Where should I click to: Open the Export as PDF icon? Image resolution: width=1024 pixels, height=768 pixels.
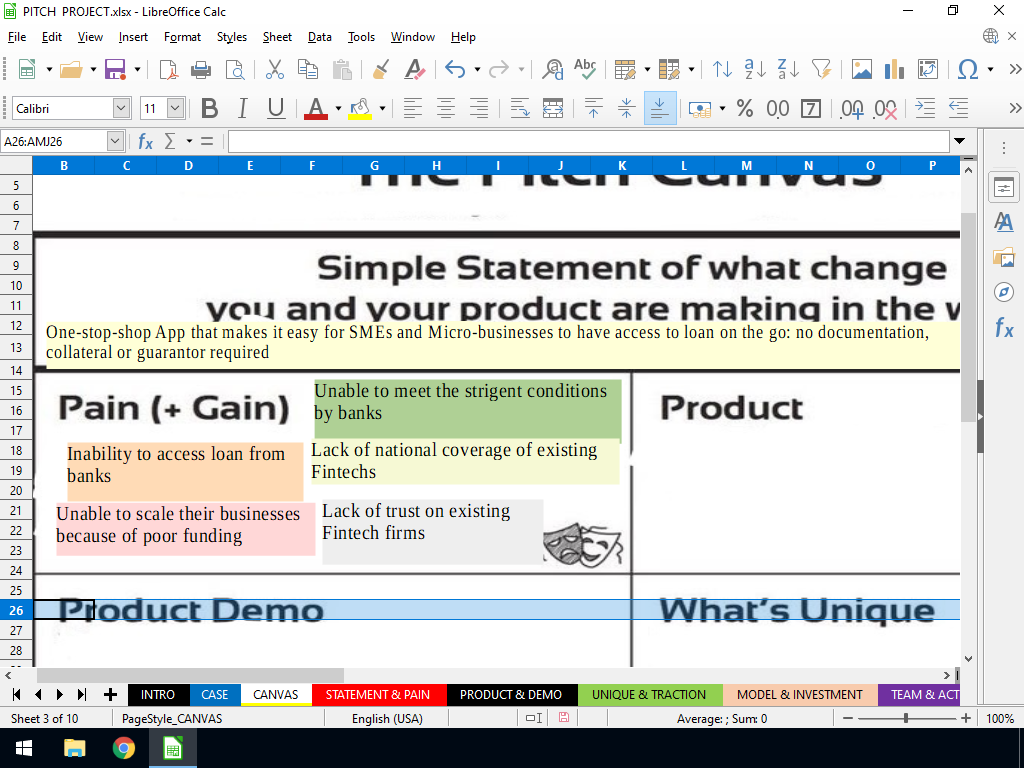[168, 69]
